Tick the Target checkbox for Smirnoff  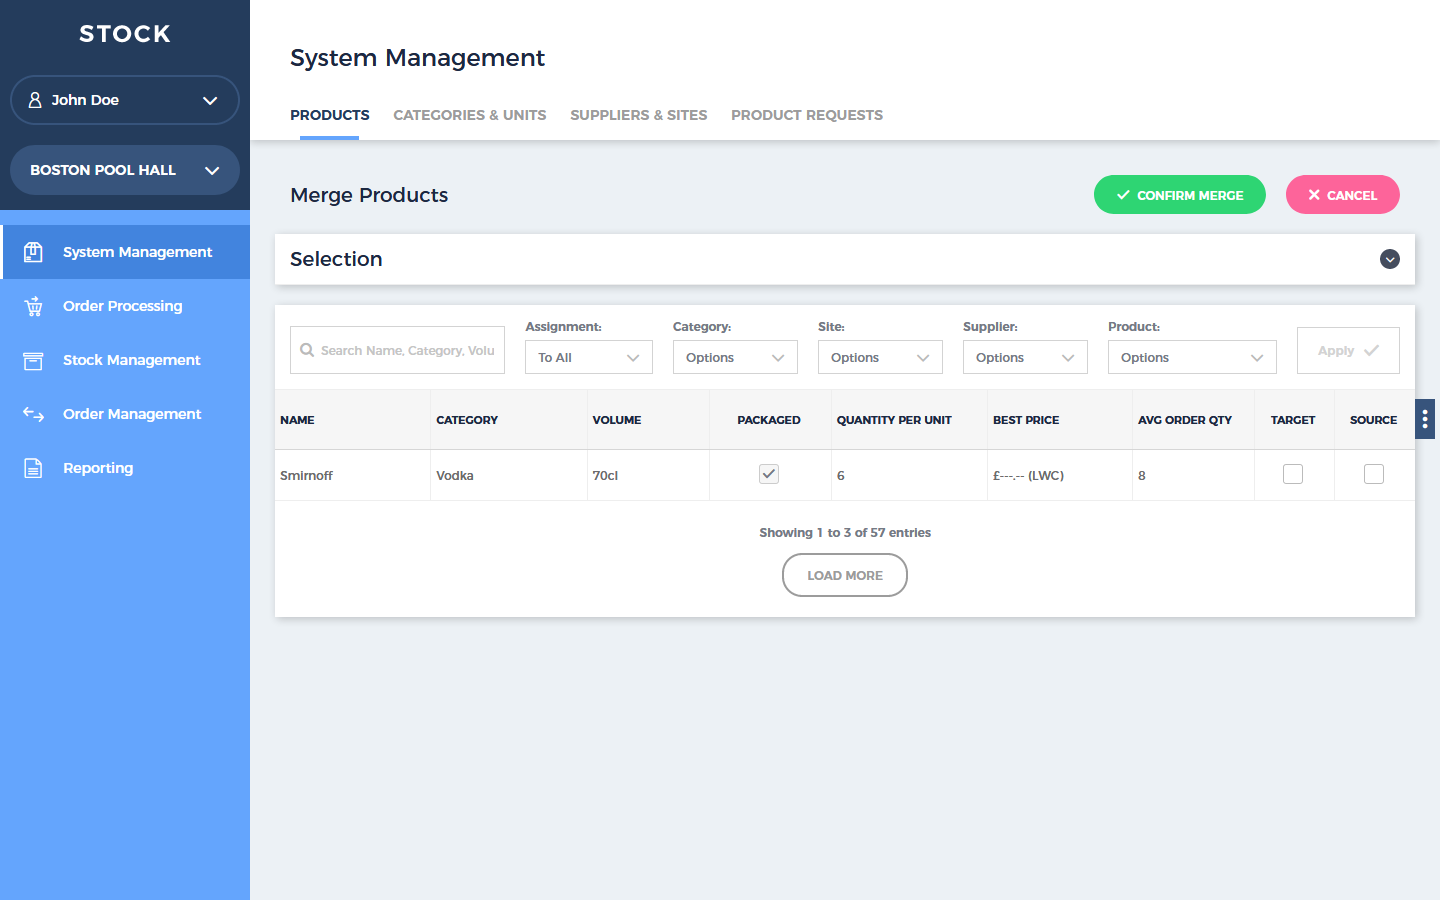(1293, 474)
